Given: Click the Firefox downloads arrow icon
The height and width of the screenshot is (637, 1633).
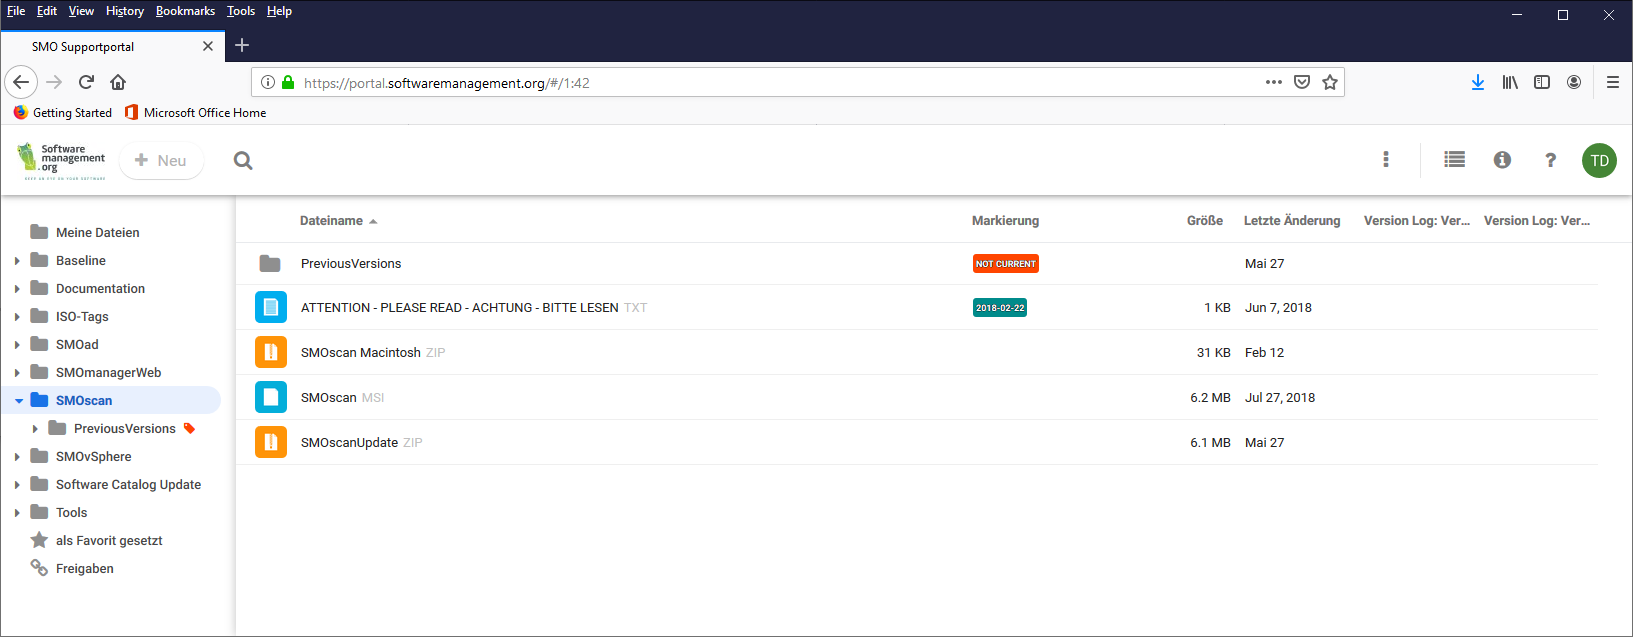Looking at the screenshot, I should pyautogui.click(x=1477, y=83).
